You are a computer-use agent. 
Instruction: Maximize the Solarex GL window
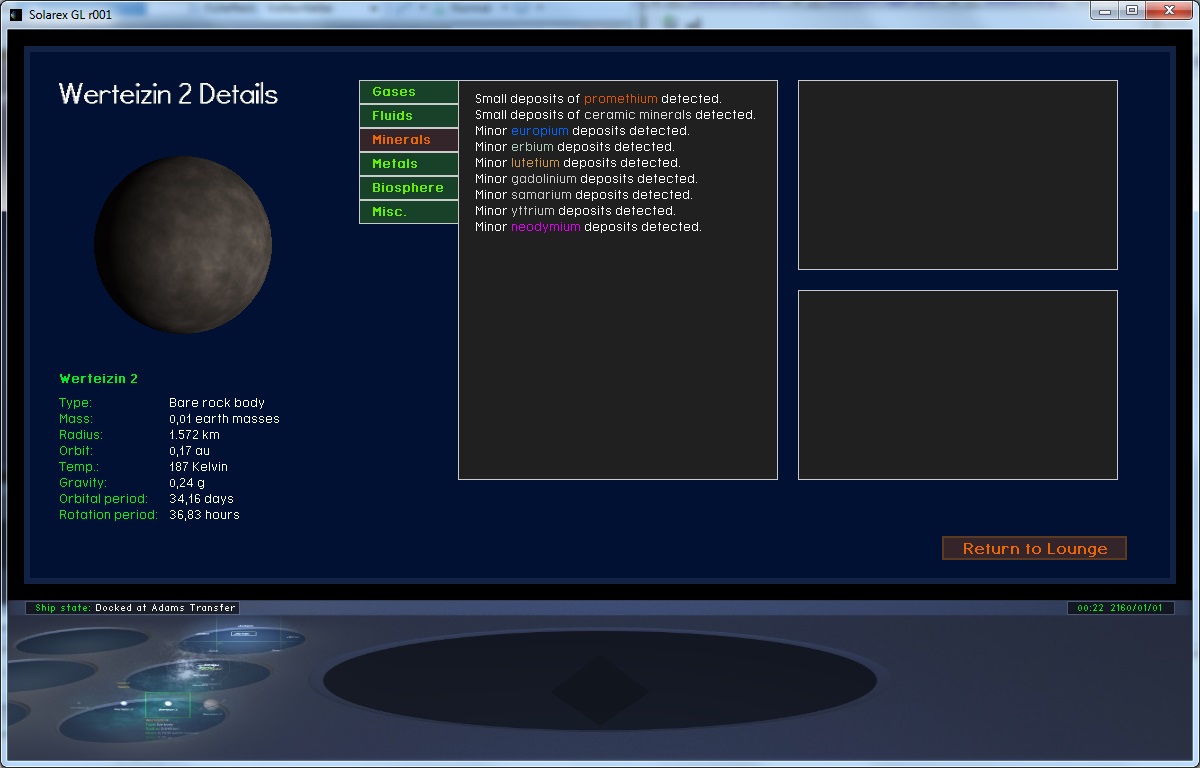[1131, 11]
